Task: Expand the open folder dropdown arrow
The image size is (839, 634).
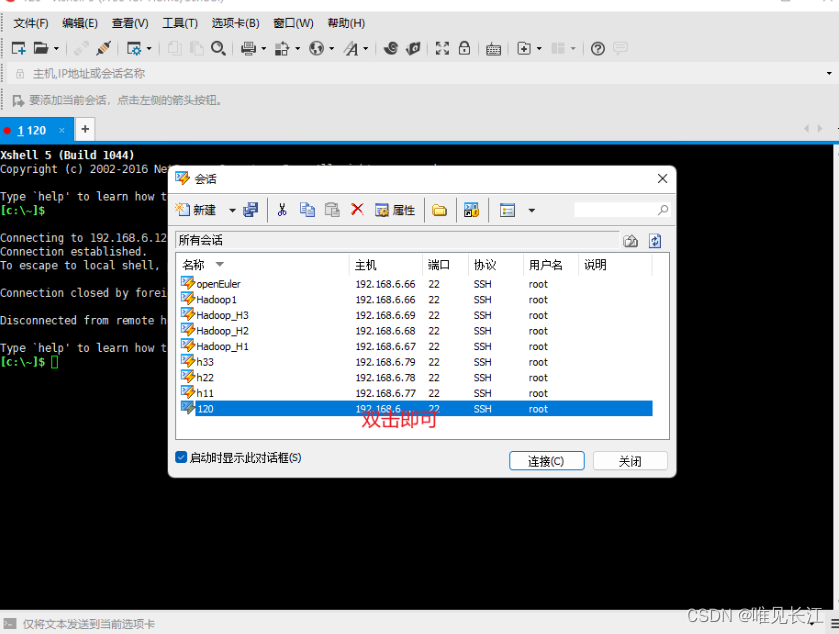Action: (x=56, y=49)
